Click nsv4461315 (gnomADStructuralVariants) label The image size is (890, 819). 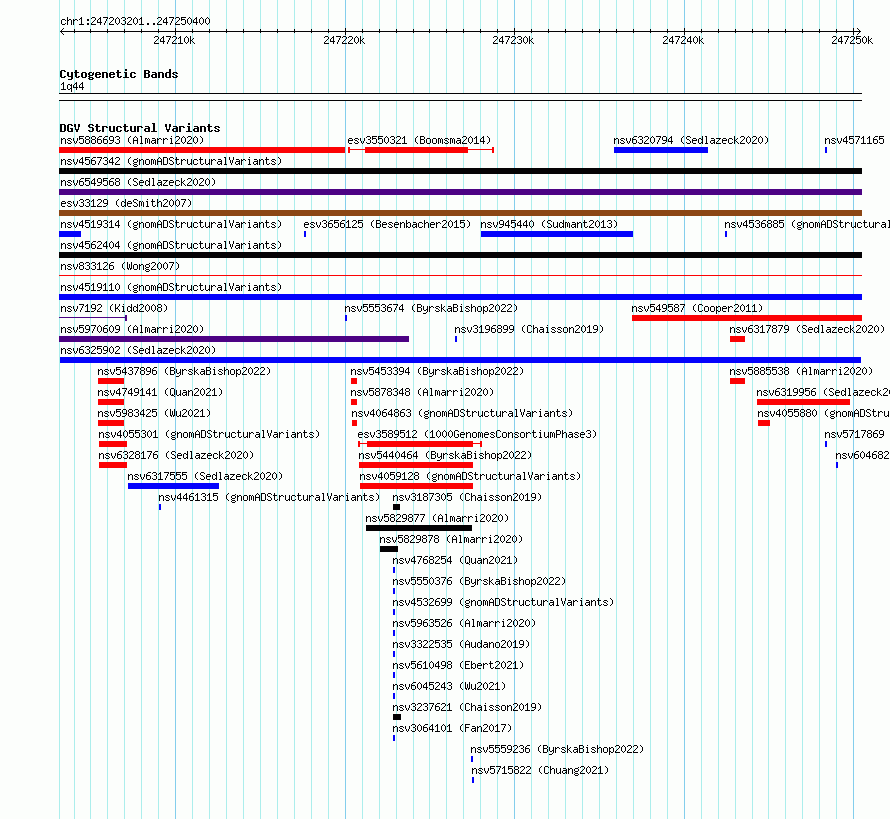269,497
